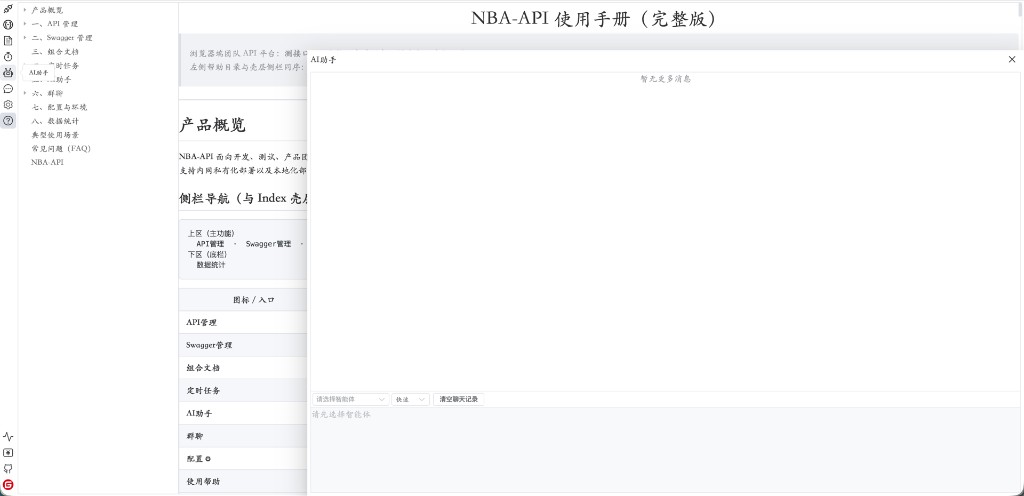Select 八、数据统计 in the help tree
1024x496 pixels.
pos(56,121)
